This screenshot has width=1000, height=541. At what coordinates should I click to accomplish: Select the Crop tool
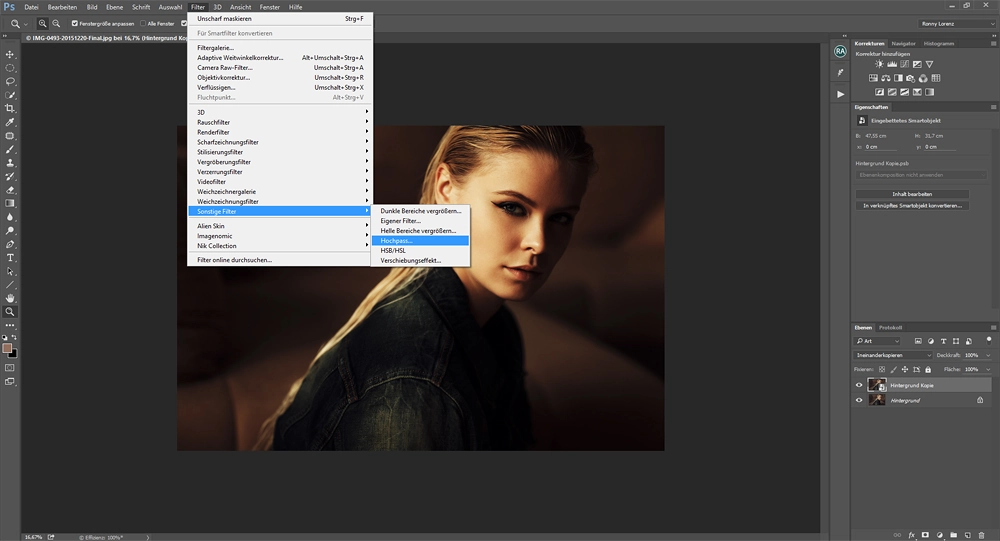[10, 108]
